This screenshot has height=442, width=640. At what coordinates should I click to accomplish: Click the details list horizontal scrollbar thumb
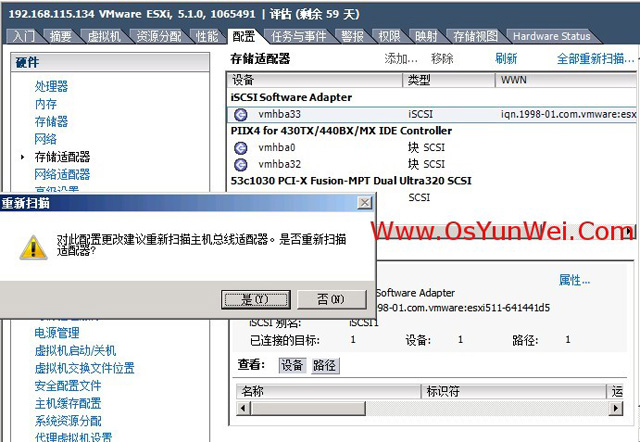click(x=308, y=408)
